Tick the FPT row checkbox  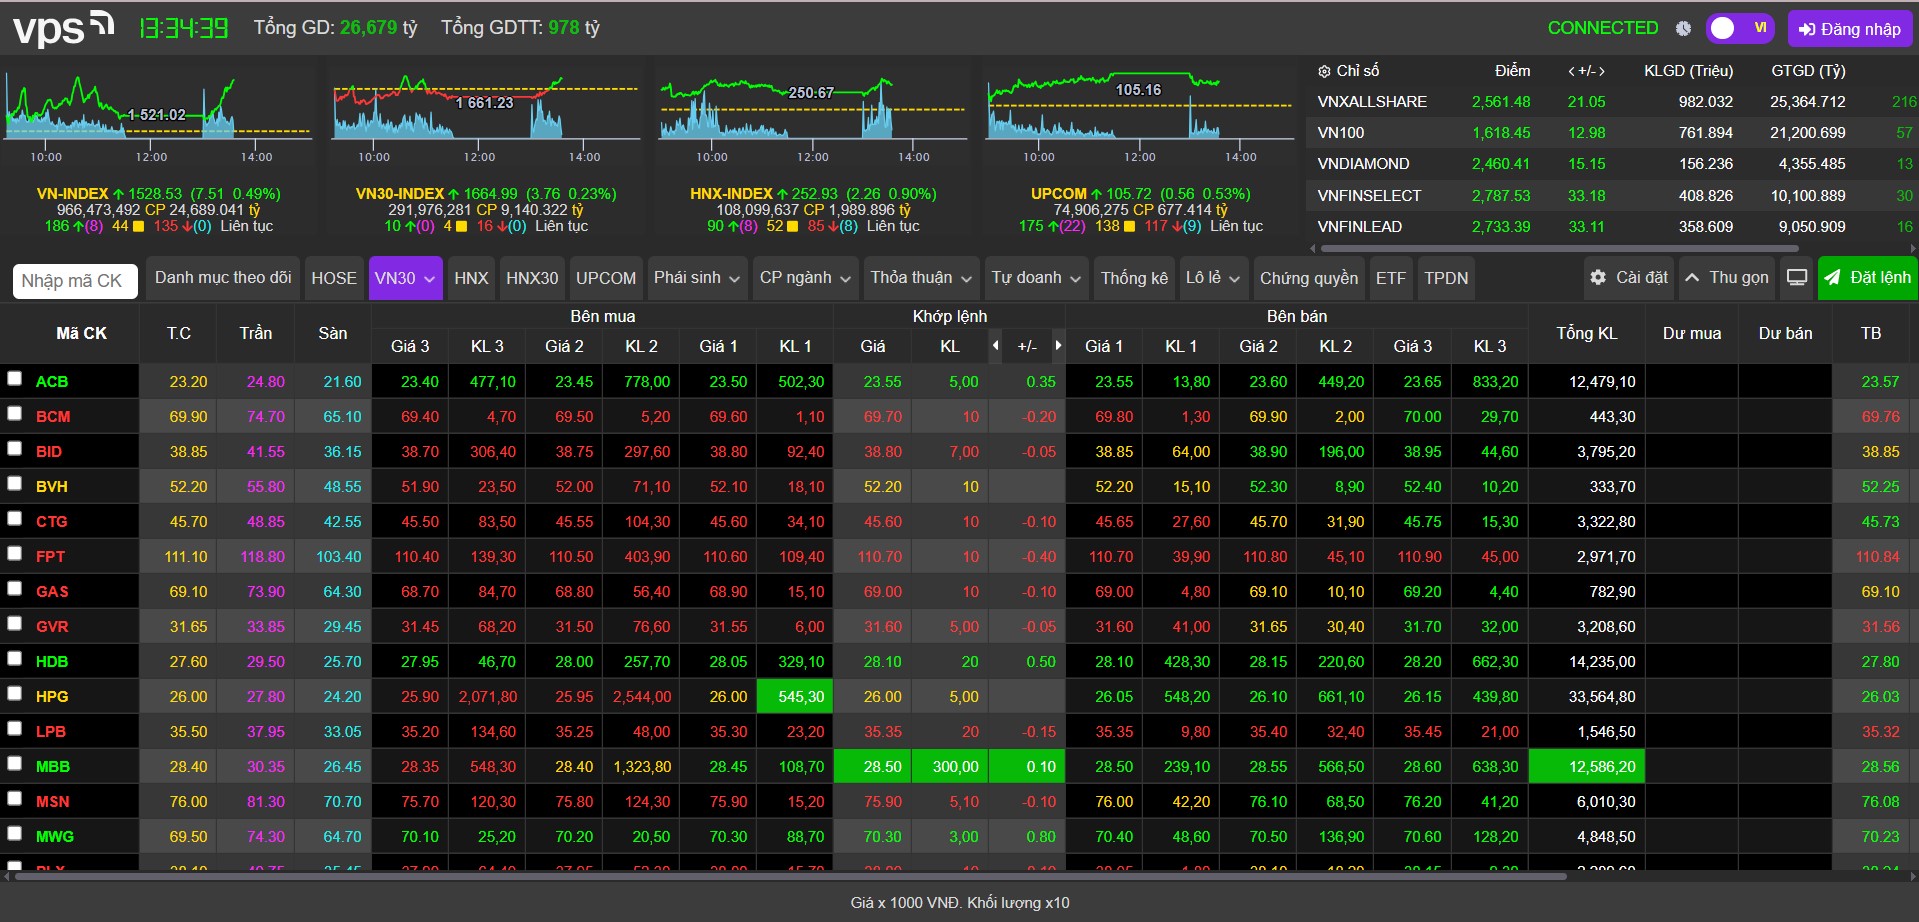14,553
